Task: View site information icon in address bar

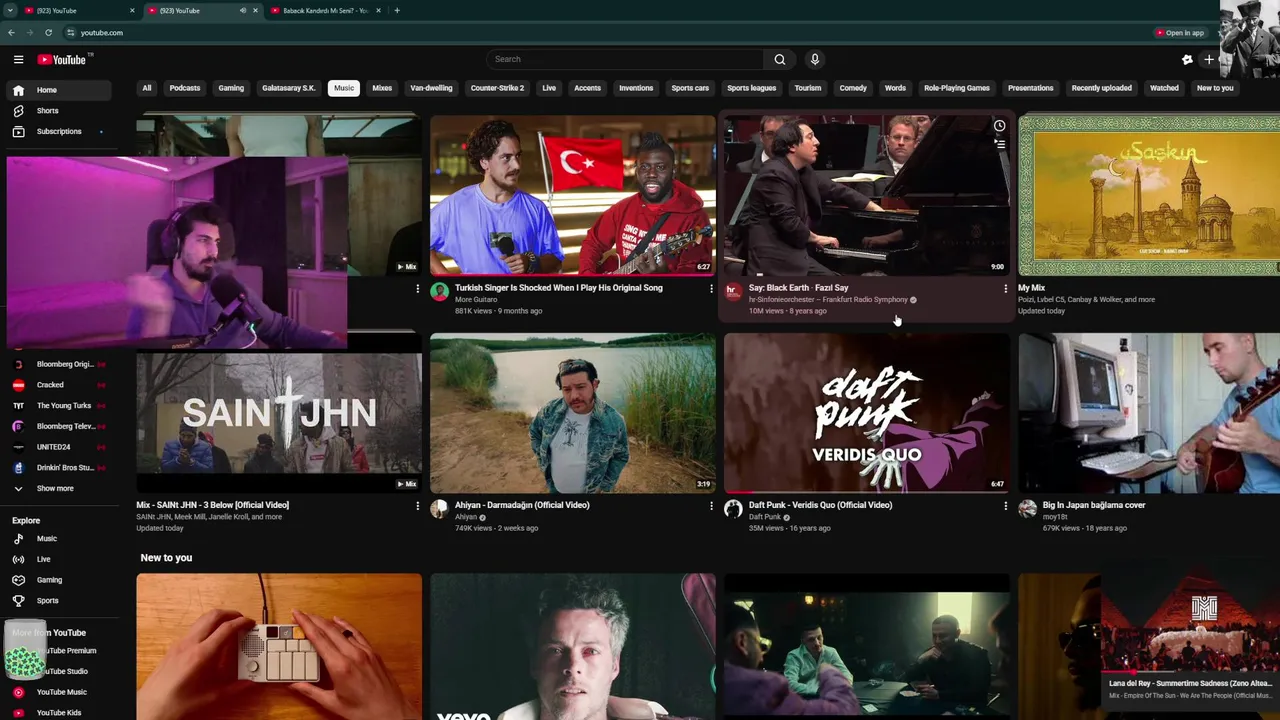Action: [70, 32]
